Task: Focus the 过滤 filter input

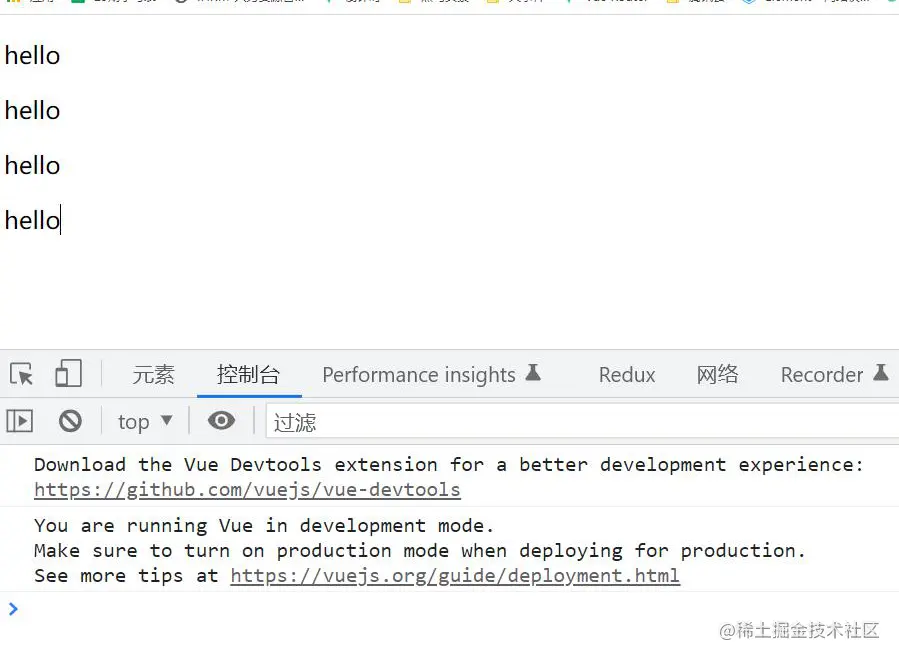Action: [582, 422]
